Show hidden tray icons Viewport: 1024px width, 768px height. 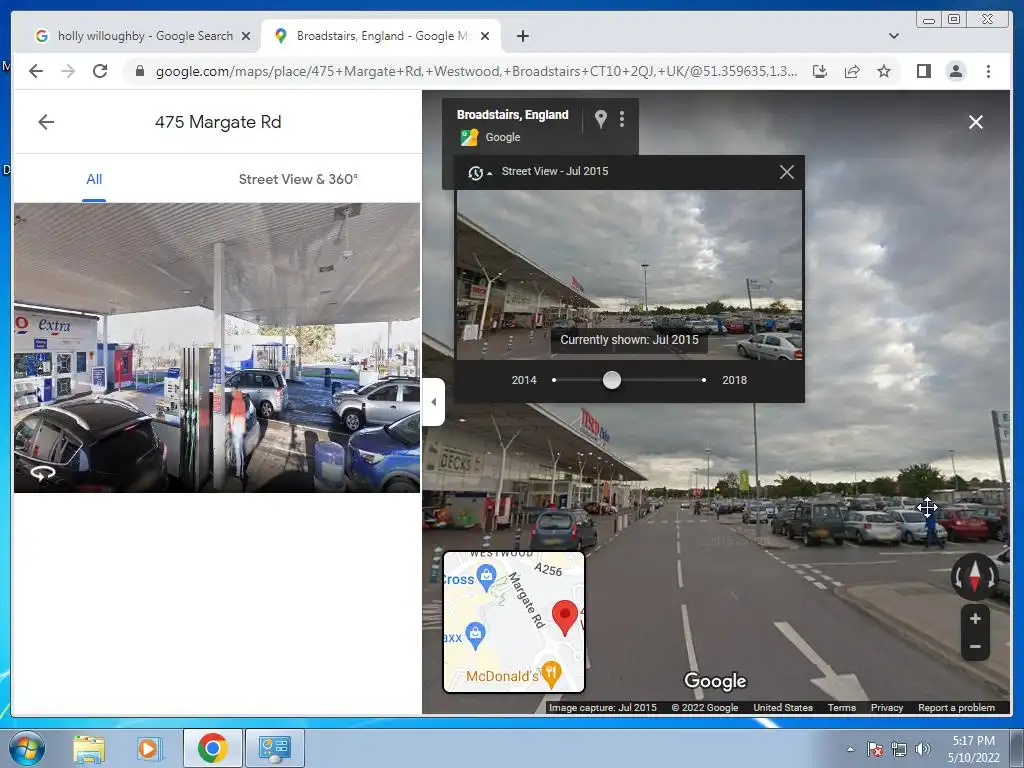point(850,749)
